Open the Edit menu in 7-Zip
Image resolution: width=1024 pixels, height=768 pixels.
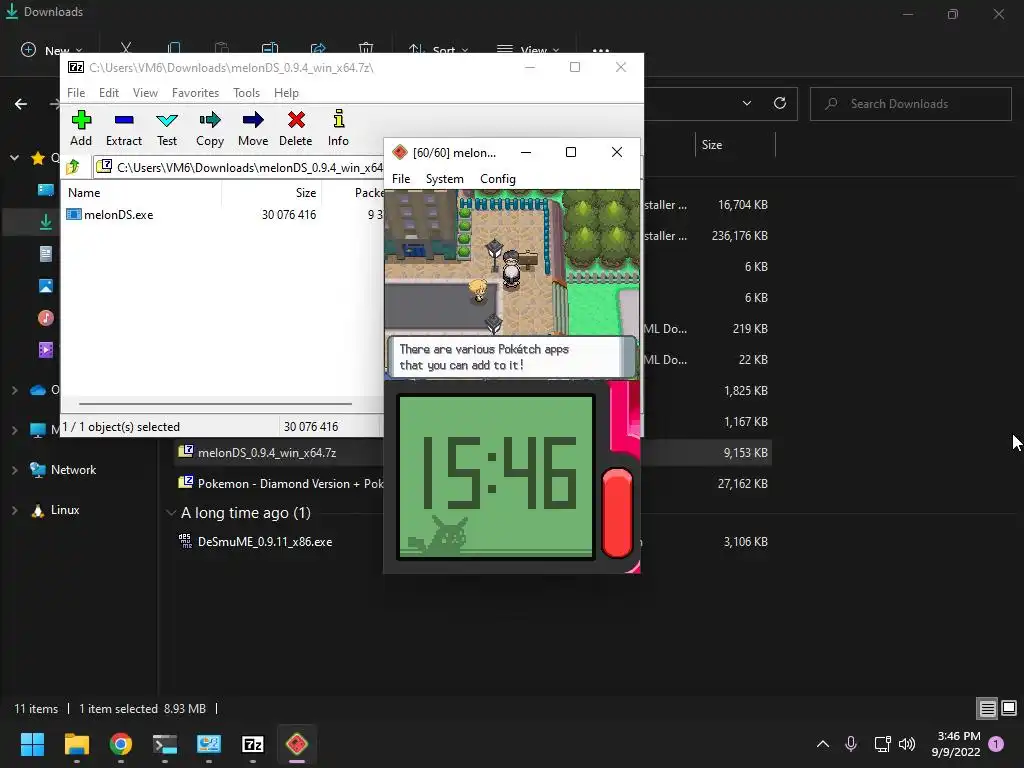coord(108,93)
